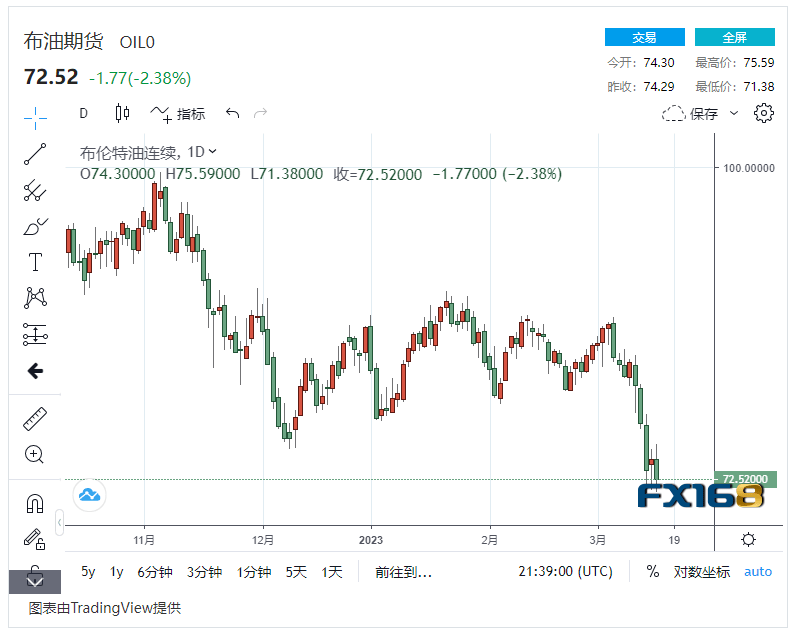Switch to the 1y time range
Image resolution: width=797 pixels, height=630 pixels.
coord(117,572)
